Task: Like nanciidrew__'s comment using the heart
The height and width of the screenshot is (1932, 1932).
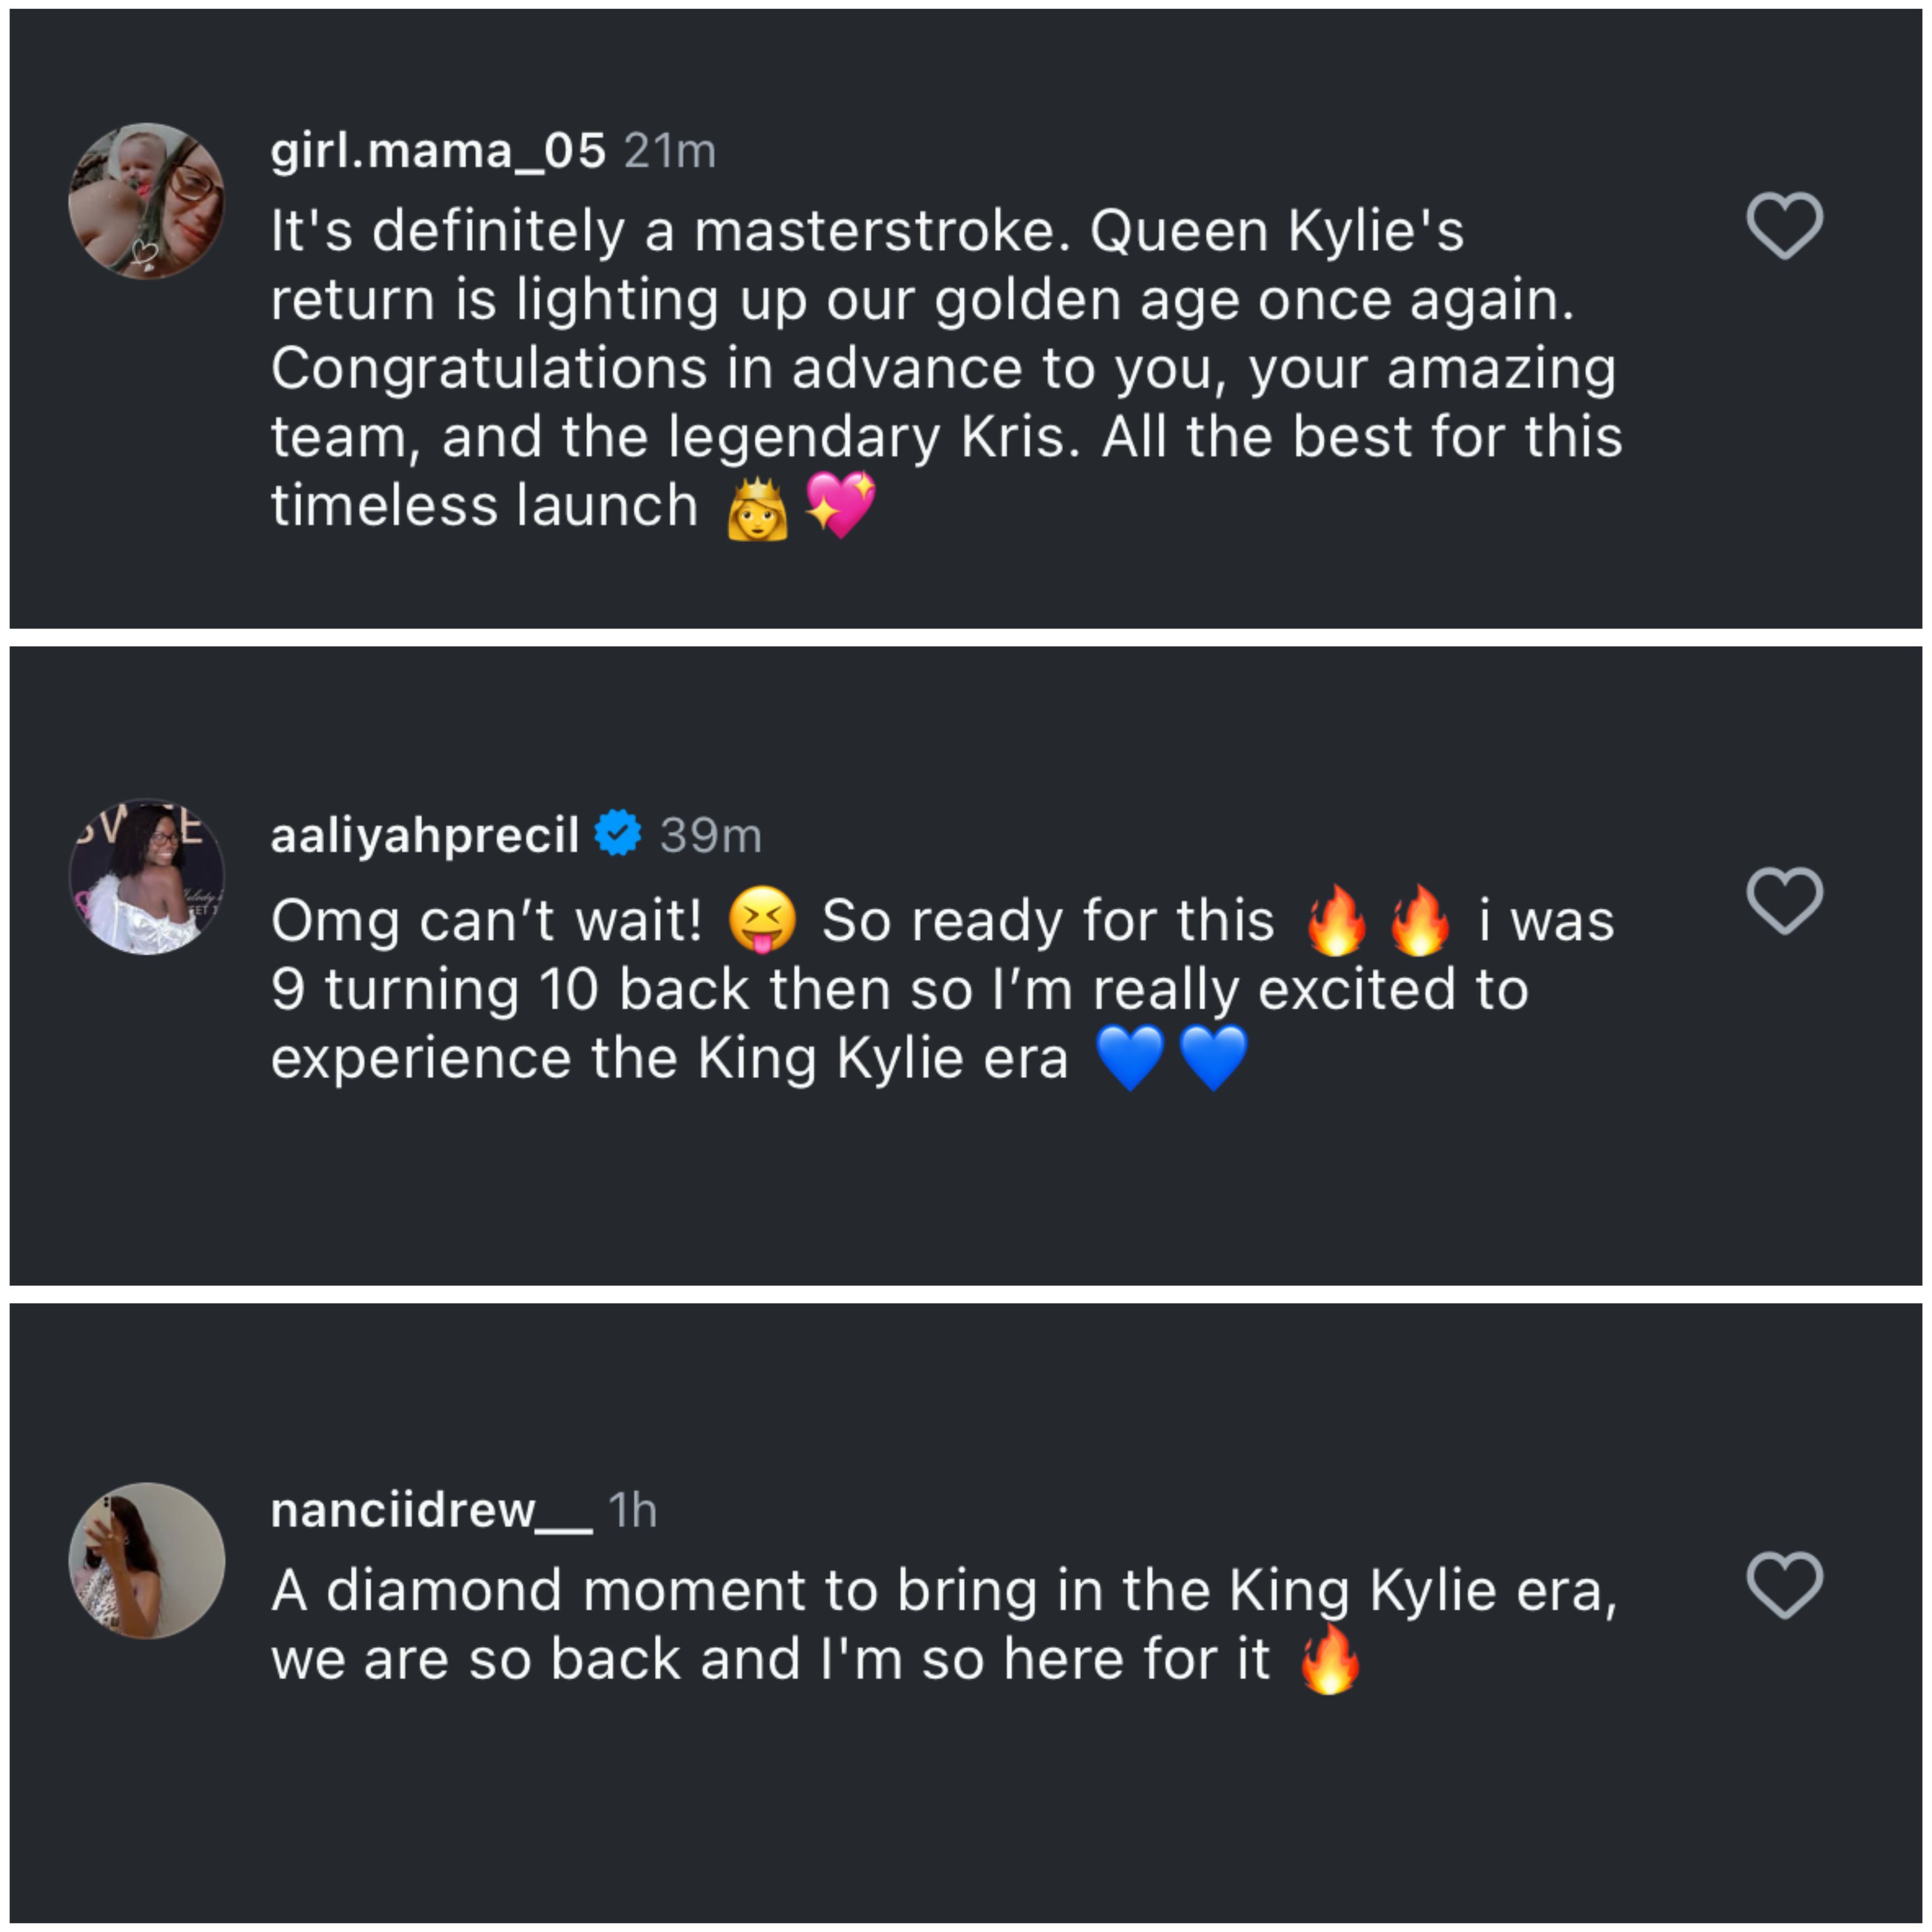Action: [x=1784, y=1585]
